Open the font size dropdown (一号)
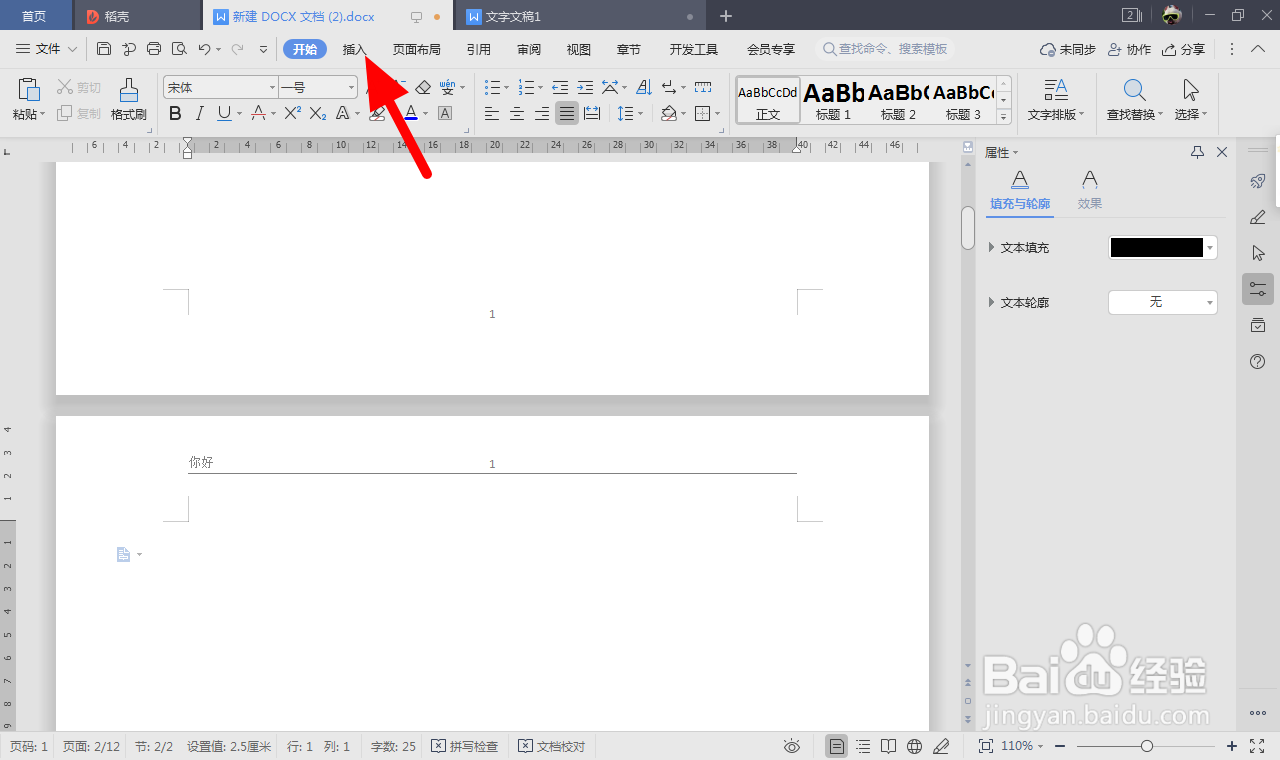The width and height of the screenshot is (1280, 760). tap(352, 88)
